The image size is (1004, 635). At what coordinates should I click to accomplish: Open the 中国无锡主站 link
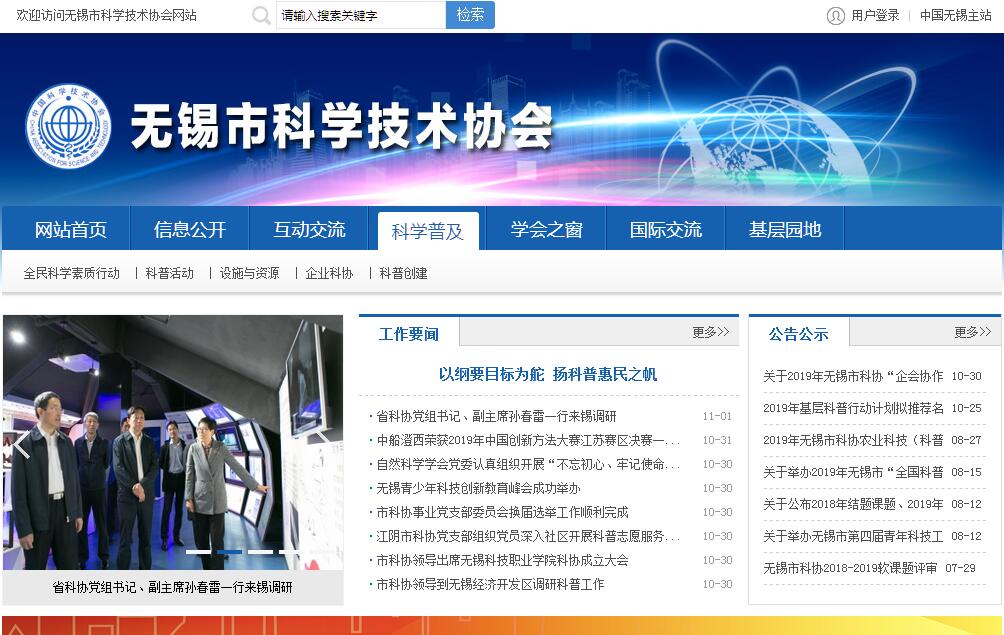click(x=955, y=16)
